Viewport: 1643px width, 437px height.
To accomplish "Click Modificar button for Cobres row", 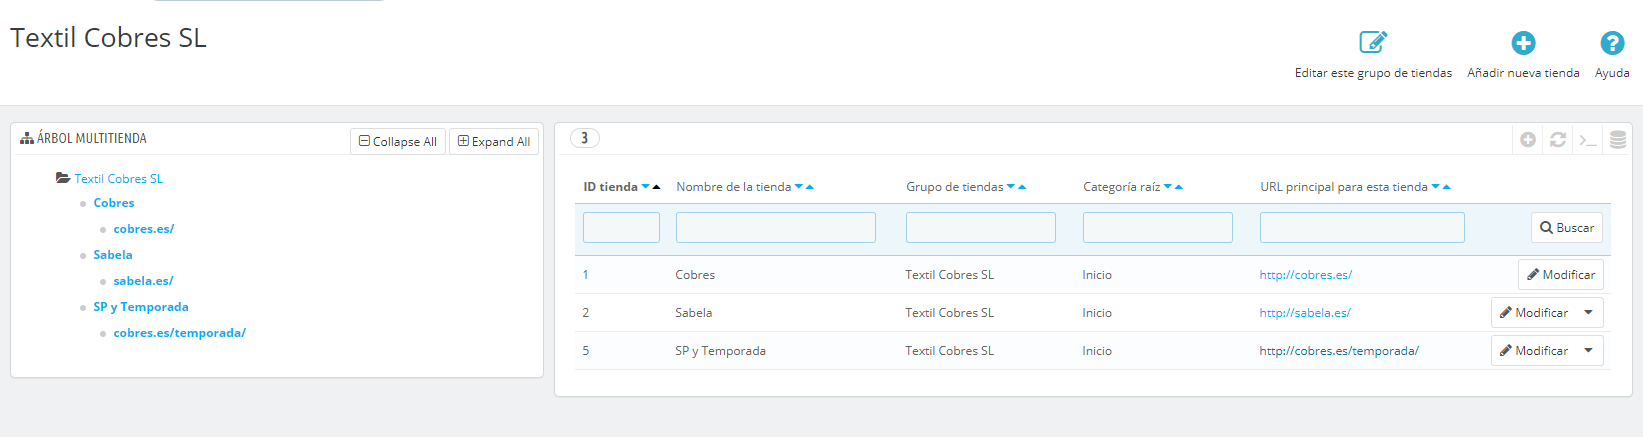I will click(1561, 275).
